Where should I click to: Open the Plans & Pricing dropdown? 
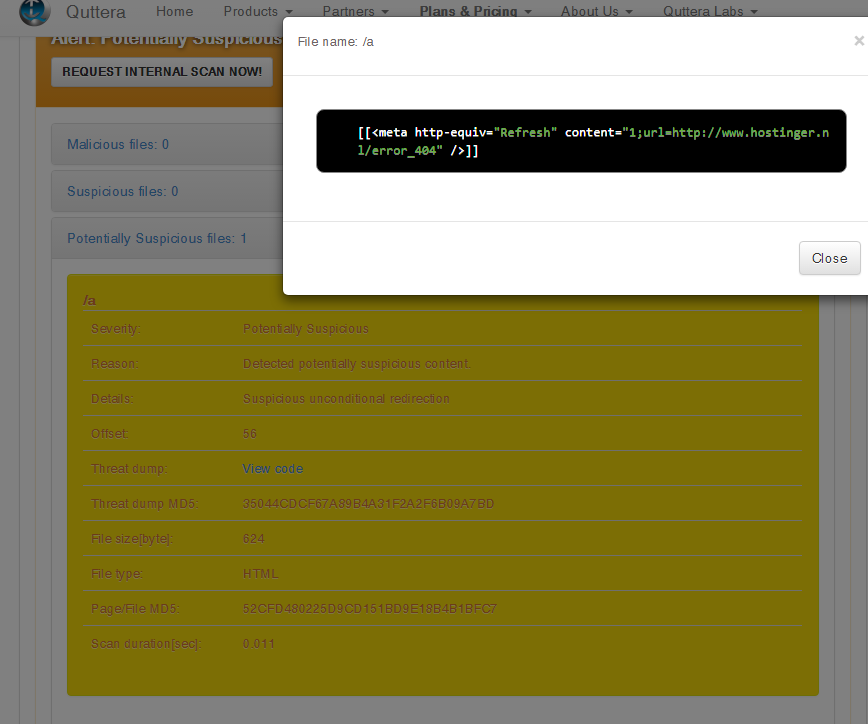pos(475,12)
